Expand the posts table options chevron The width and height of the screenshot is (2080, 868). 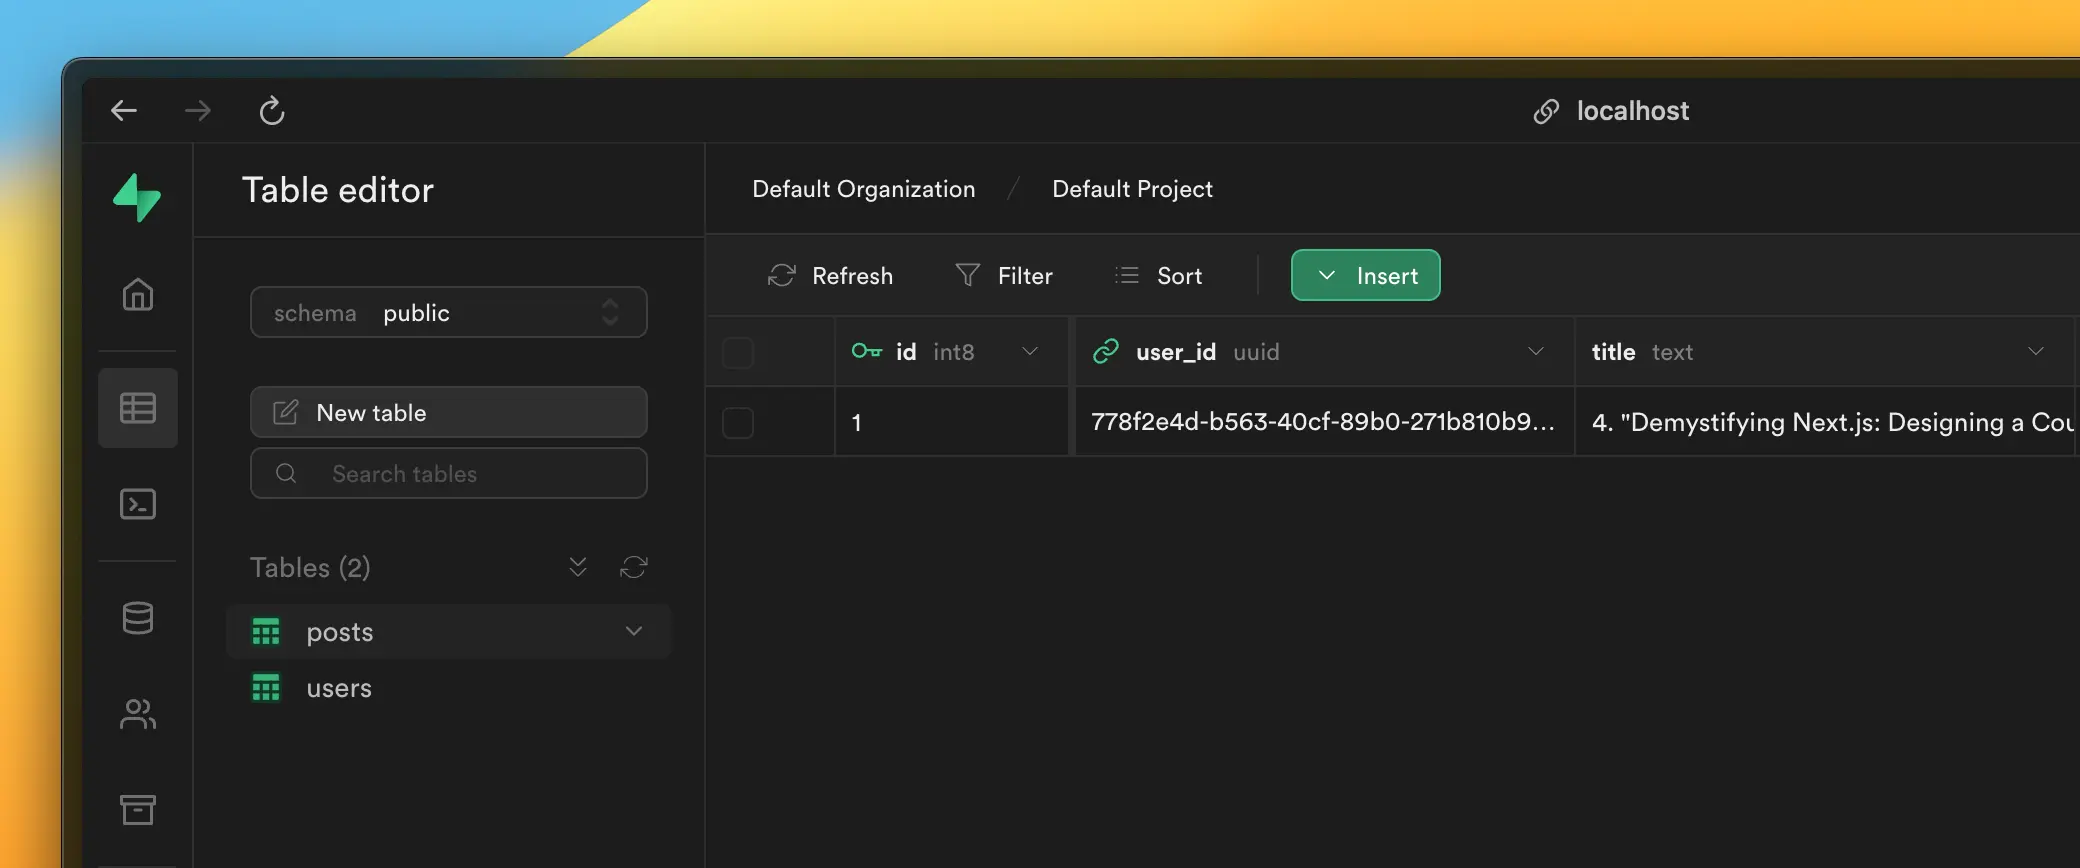(x=634, y=632)
